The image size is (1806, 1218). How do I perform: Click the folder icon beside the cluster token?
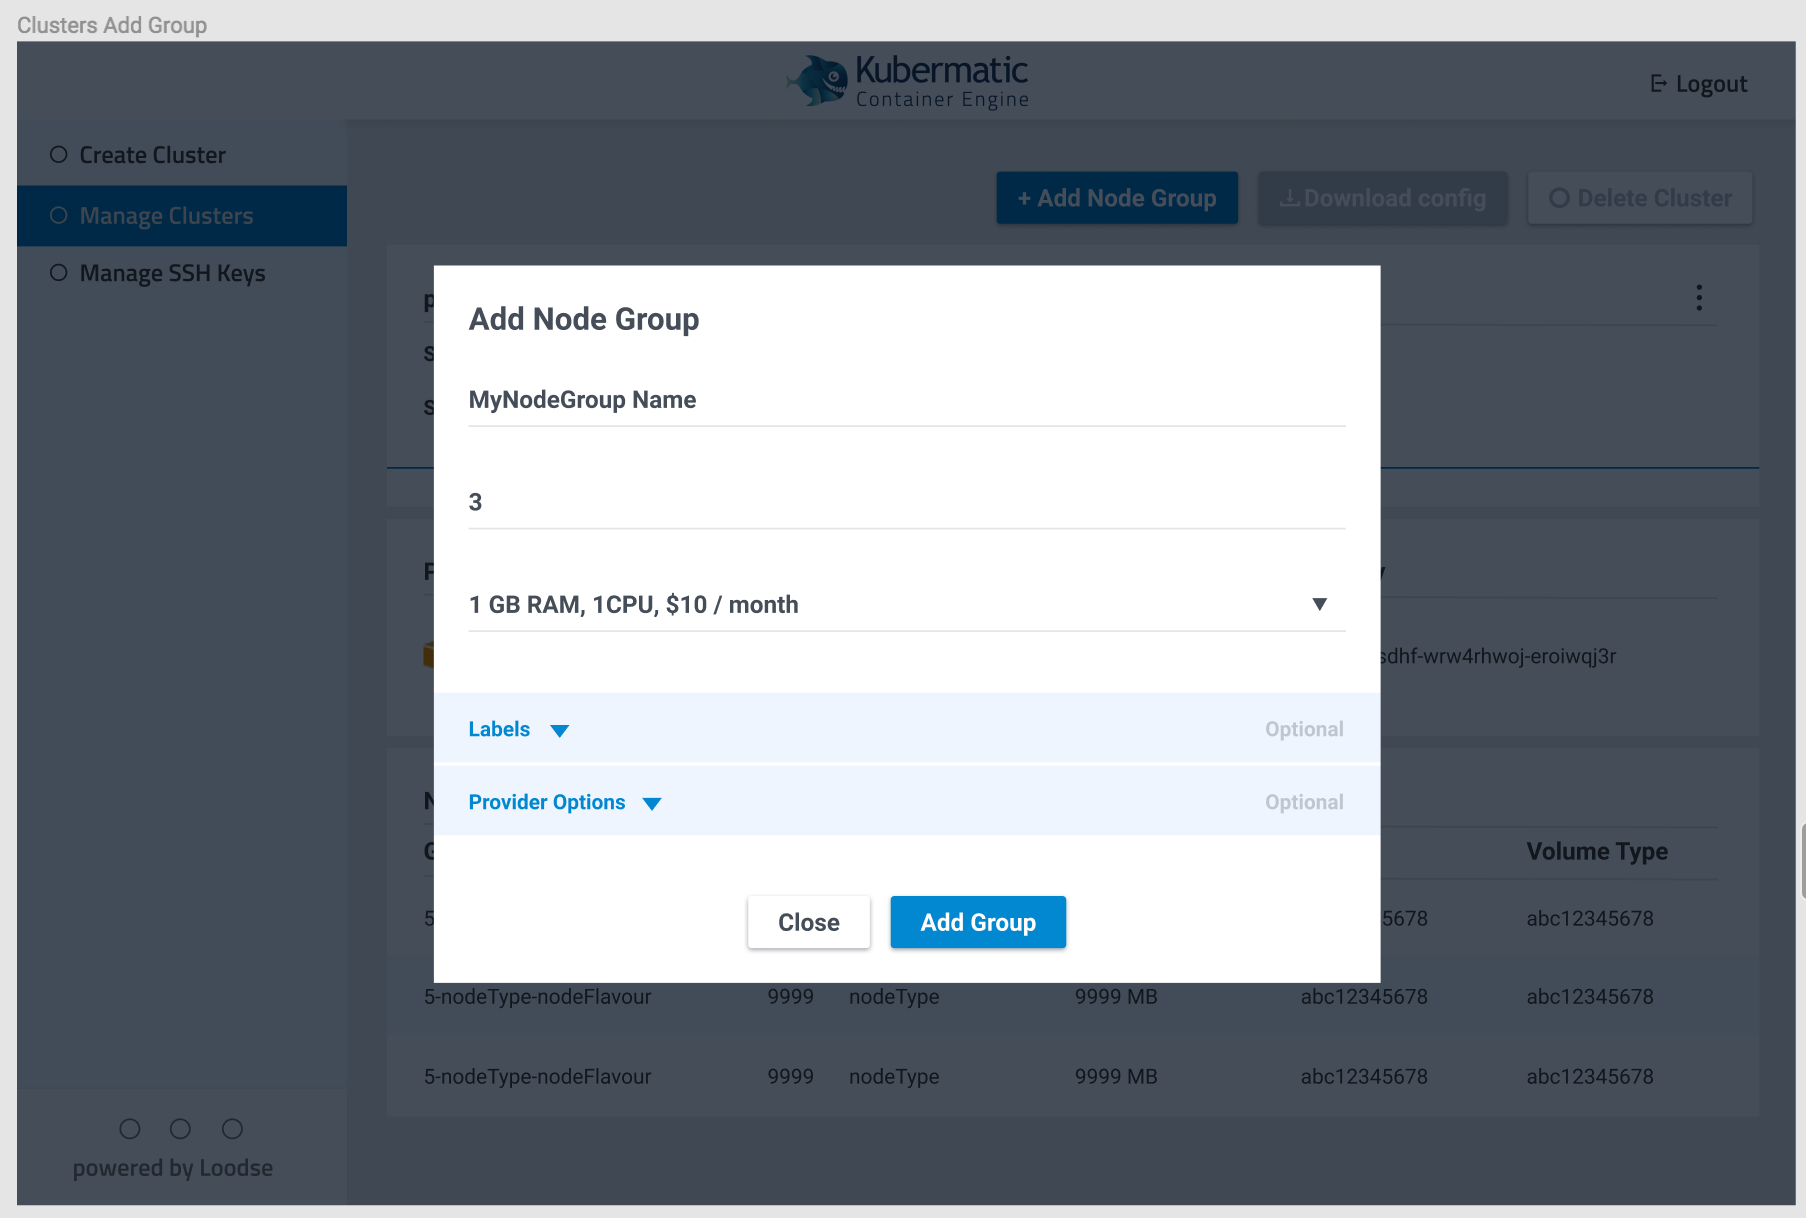point(428,655)
